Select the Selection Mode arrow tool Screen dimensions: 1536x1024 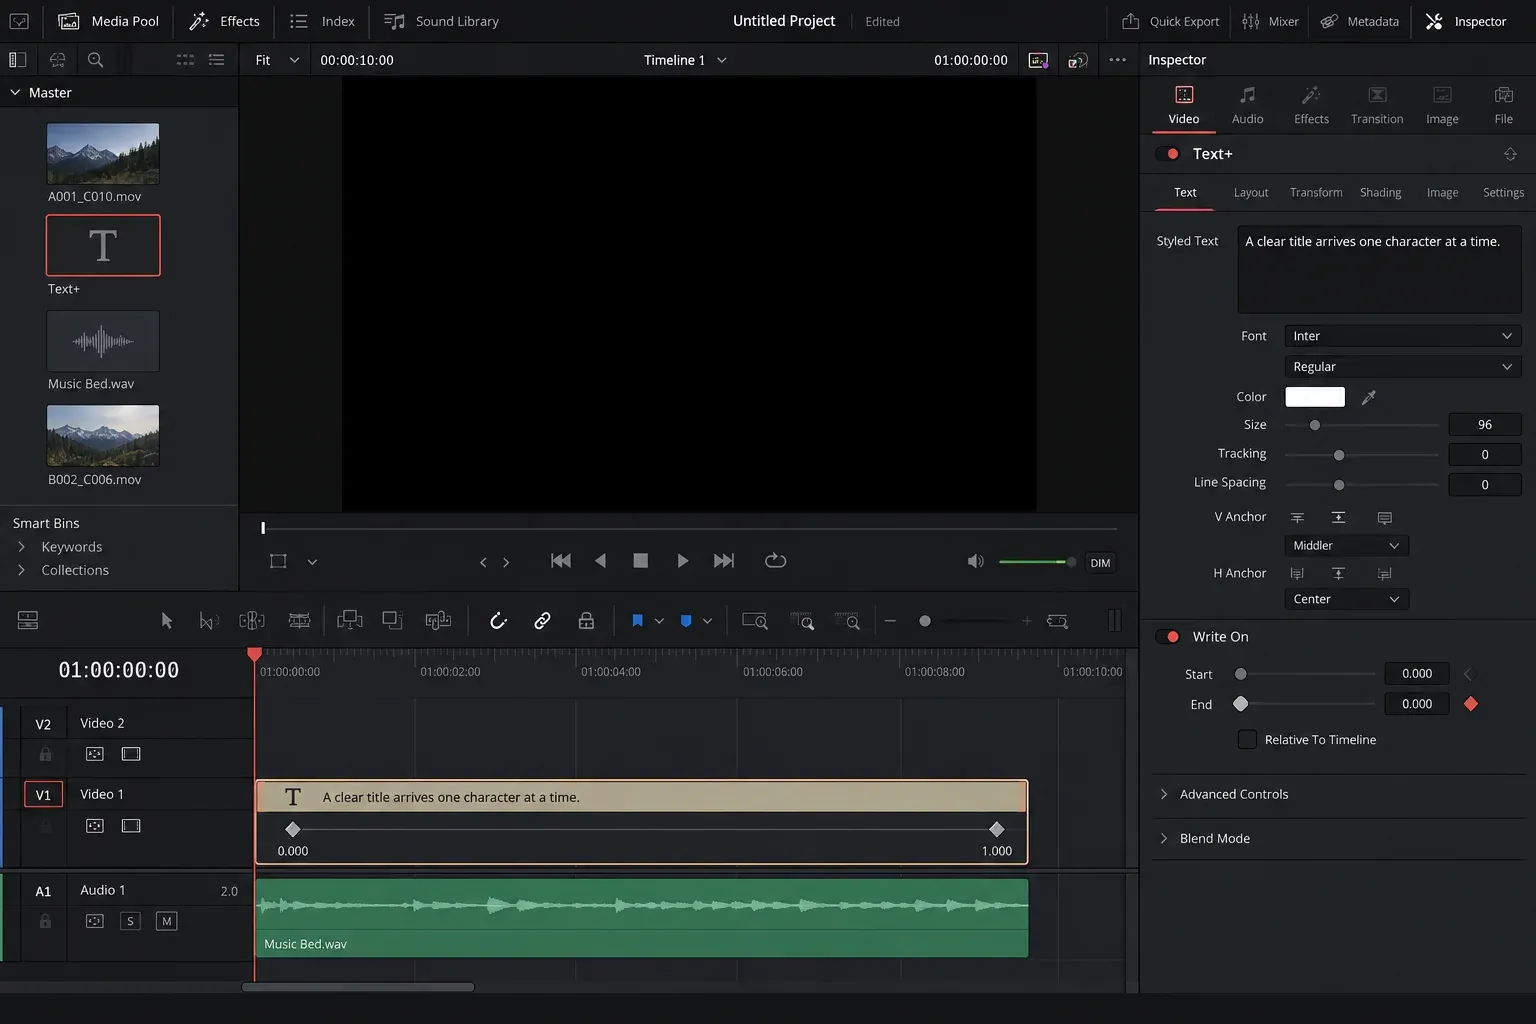click(x=166, y=621)
